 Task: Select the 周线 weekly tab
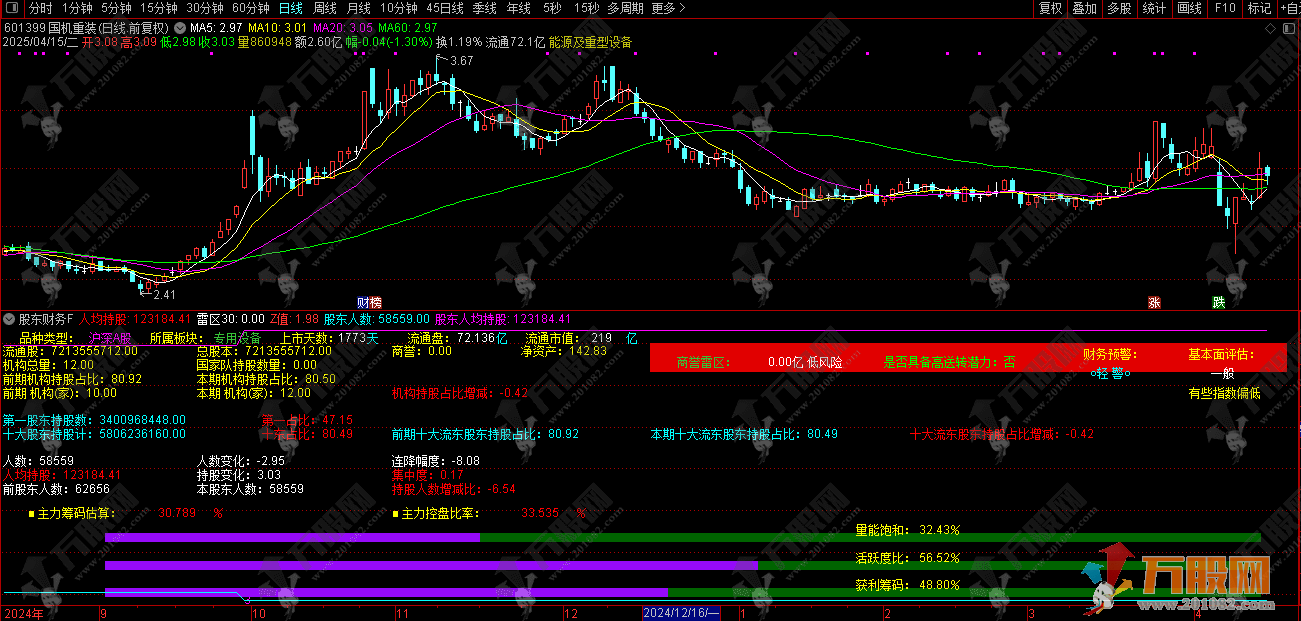tap(325, 8)
